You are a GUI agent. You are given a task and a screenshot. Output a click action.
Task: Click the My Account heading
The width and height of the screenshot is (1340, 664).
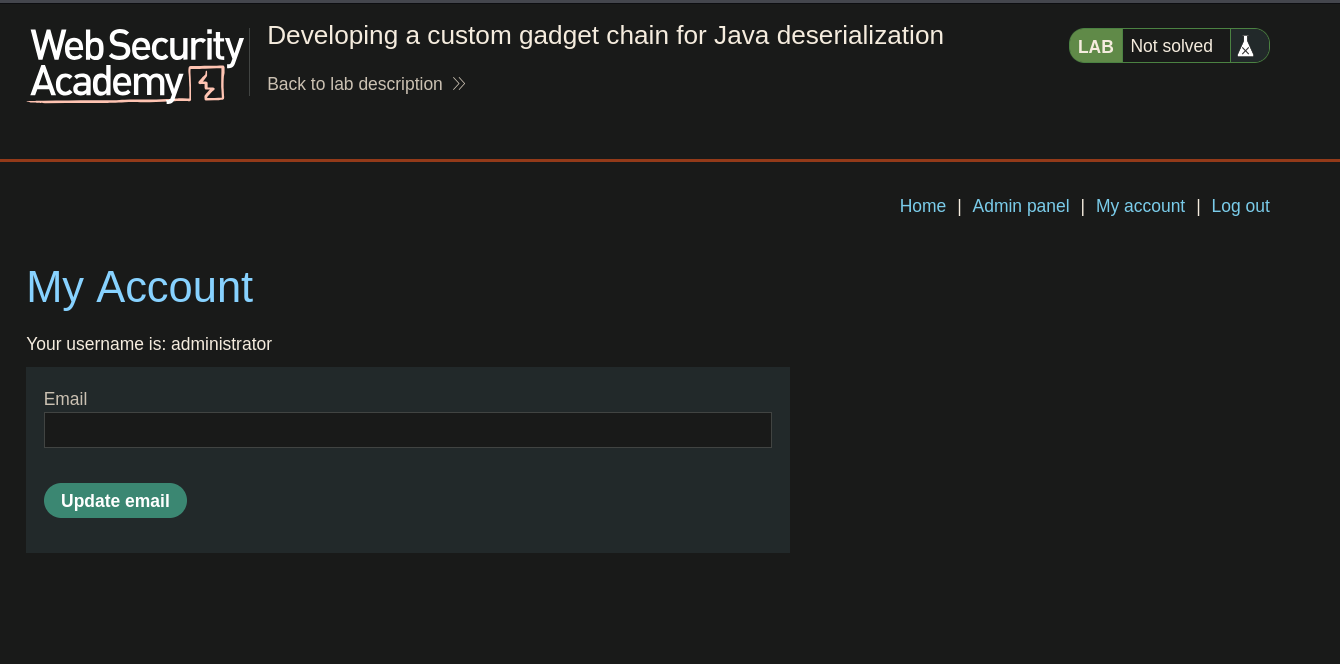click(140, 287)
